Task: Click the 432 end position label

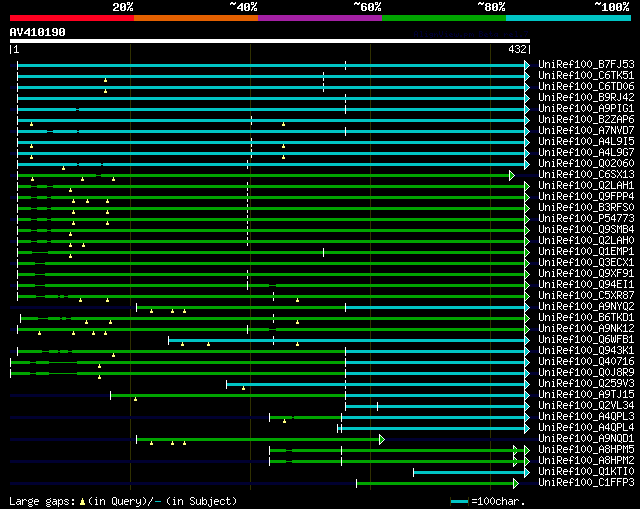Action: click(517, 49)
